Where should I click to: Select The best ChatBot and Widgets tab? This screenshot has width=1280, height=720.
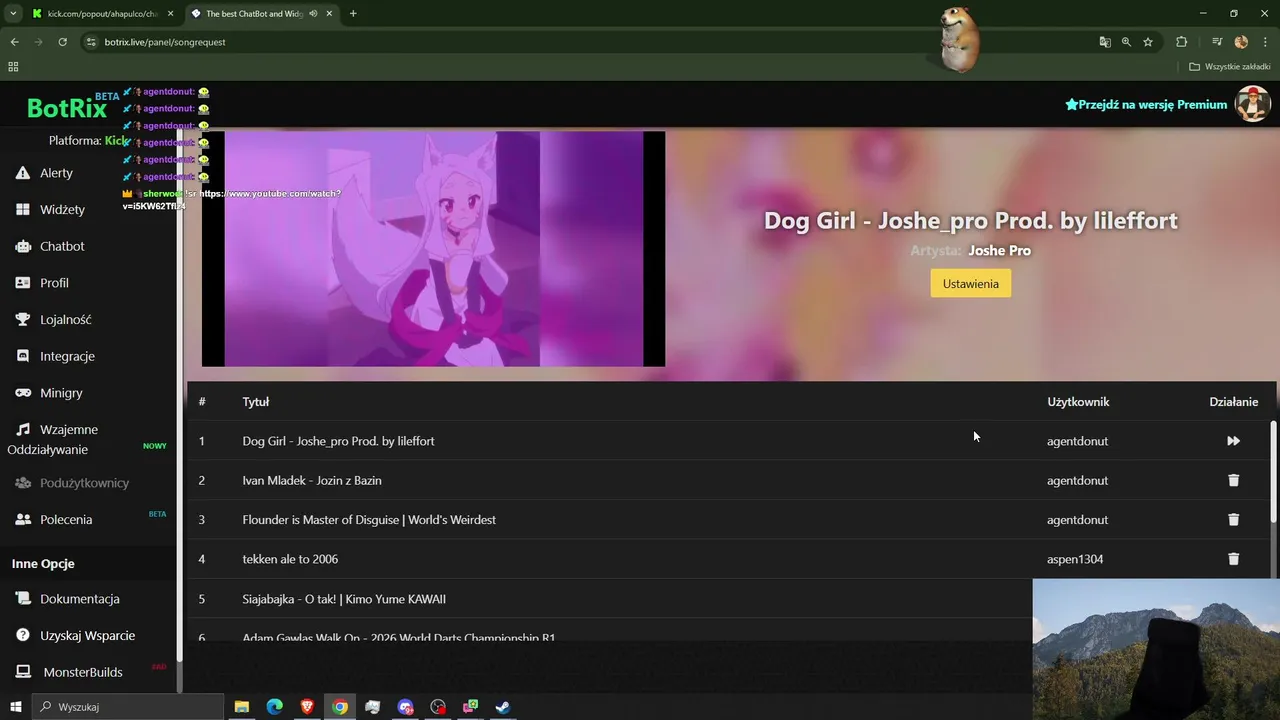pos(260,14)
